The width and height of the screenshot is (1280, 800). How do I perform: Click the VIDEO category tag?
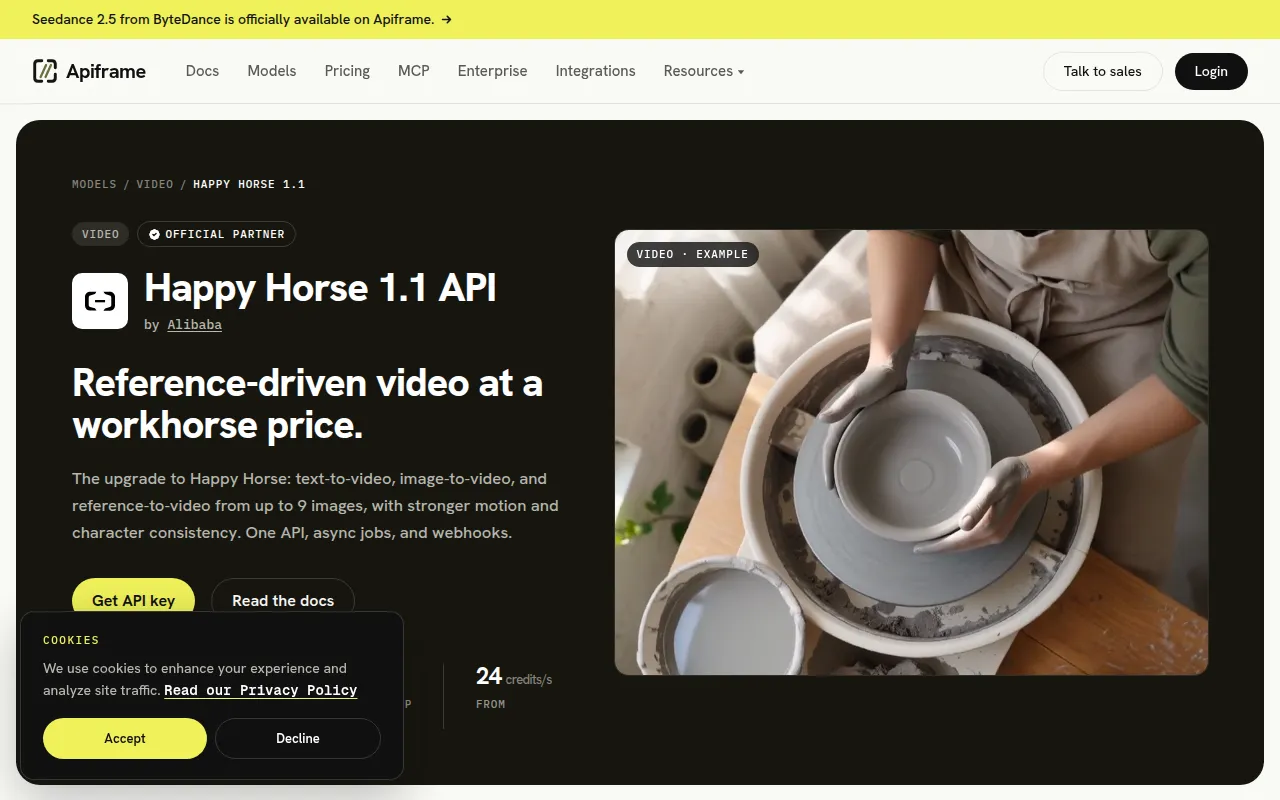click(x=100, y=234)
